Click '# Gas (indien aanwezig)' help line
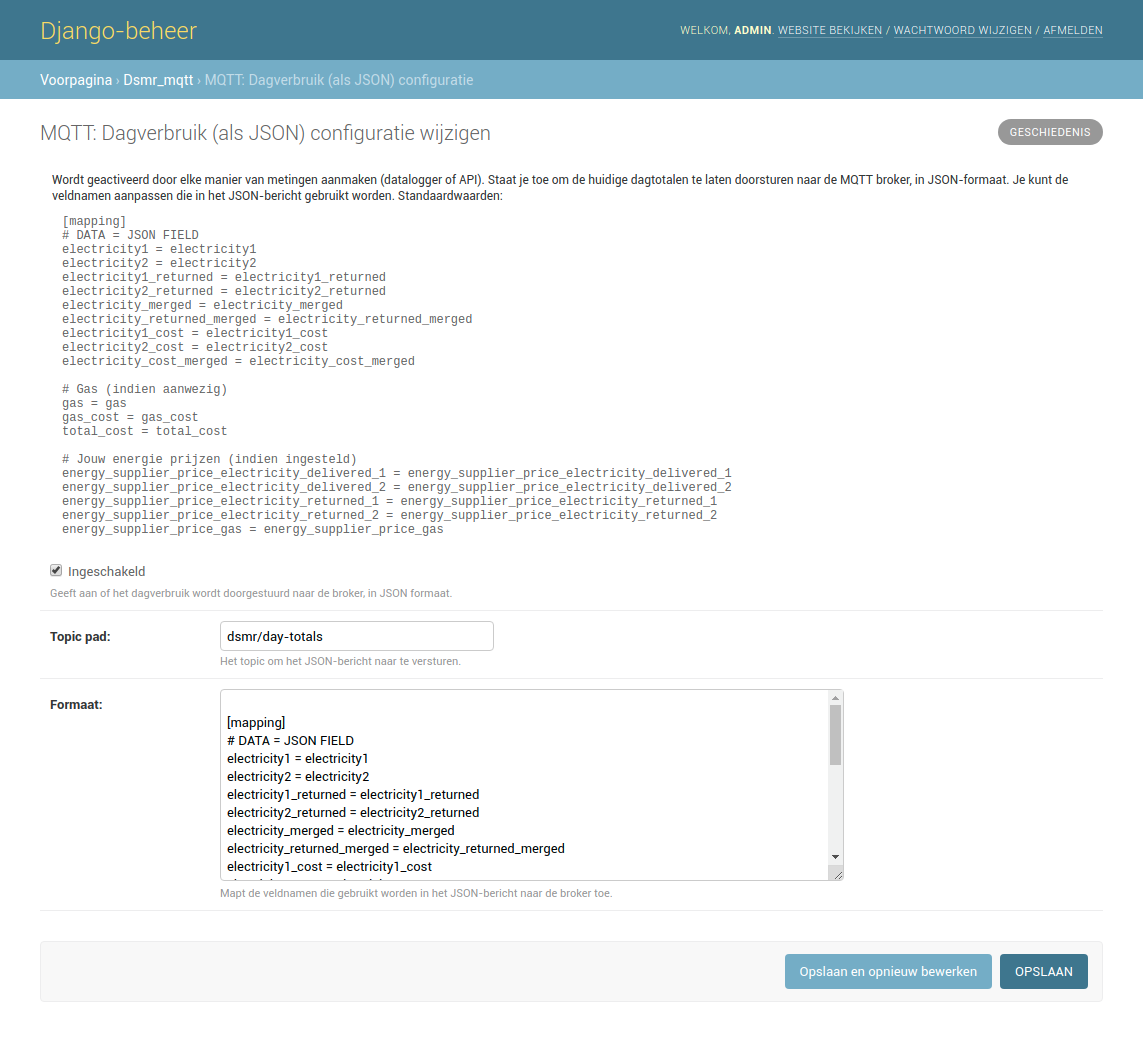The width and height of the screenshot is (1143, 1062). pos(144,389)
